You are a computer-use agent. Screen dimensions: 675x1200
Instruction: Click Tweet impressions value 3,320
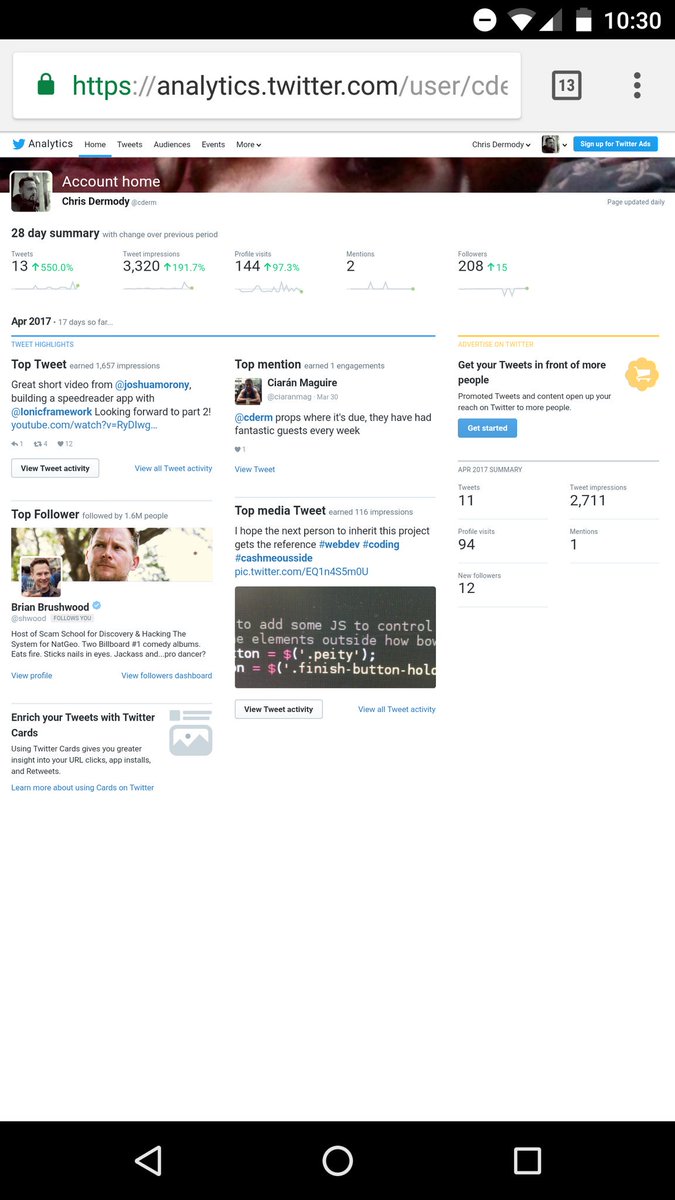pos(141,267)
